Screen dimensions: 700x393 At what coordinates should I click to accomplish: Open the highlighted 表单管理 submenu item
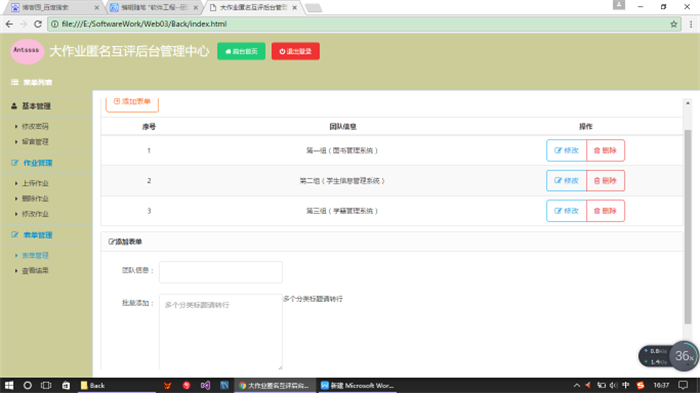[35, 255]
